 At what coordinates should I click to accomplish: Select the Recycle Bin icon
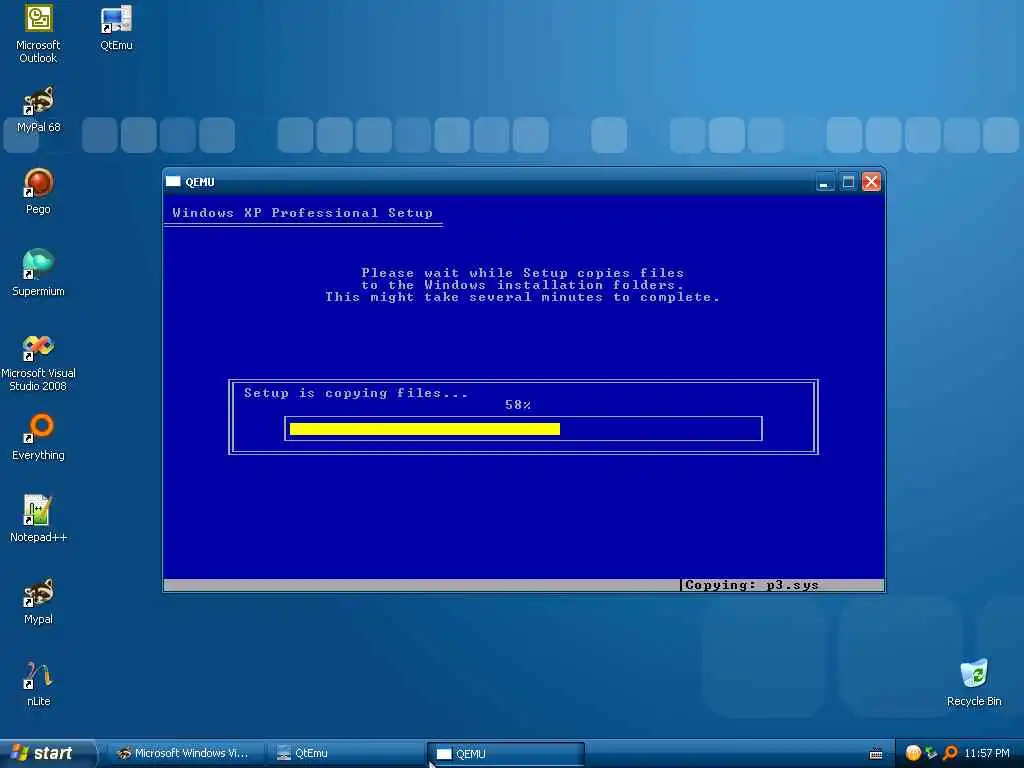[974, 682]
